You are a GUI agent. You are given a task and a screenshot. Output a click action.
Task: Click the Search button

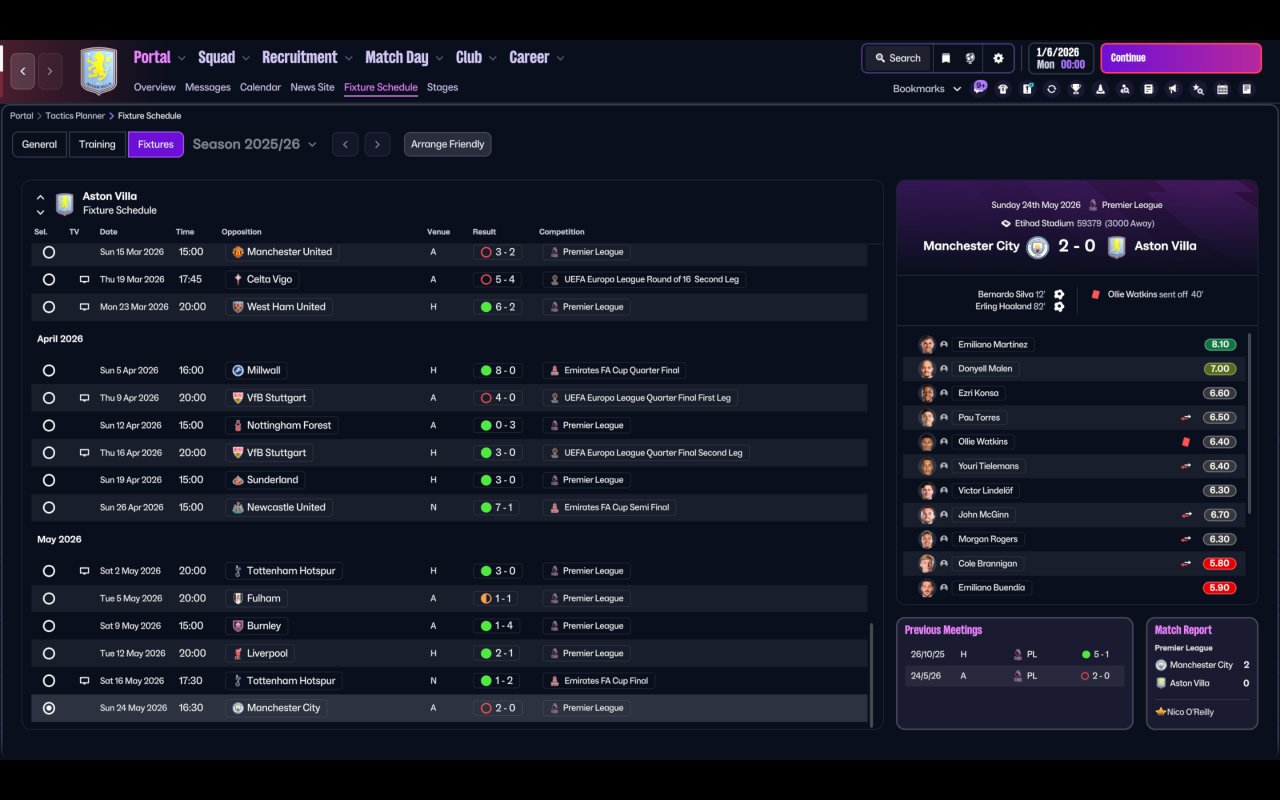click(x=897, y=58)
